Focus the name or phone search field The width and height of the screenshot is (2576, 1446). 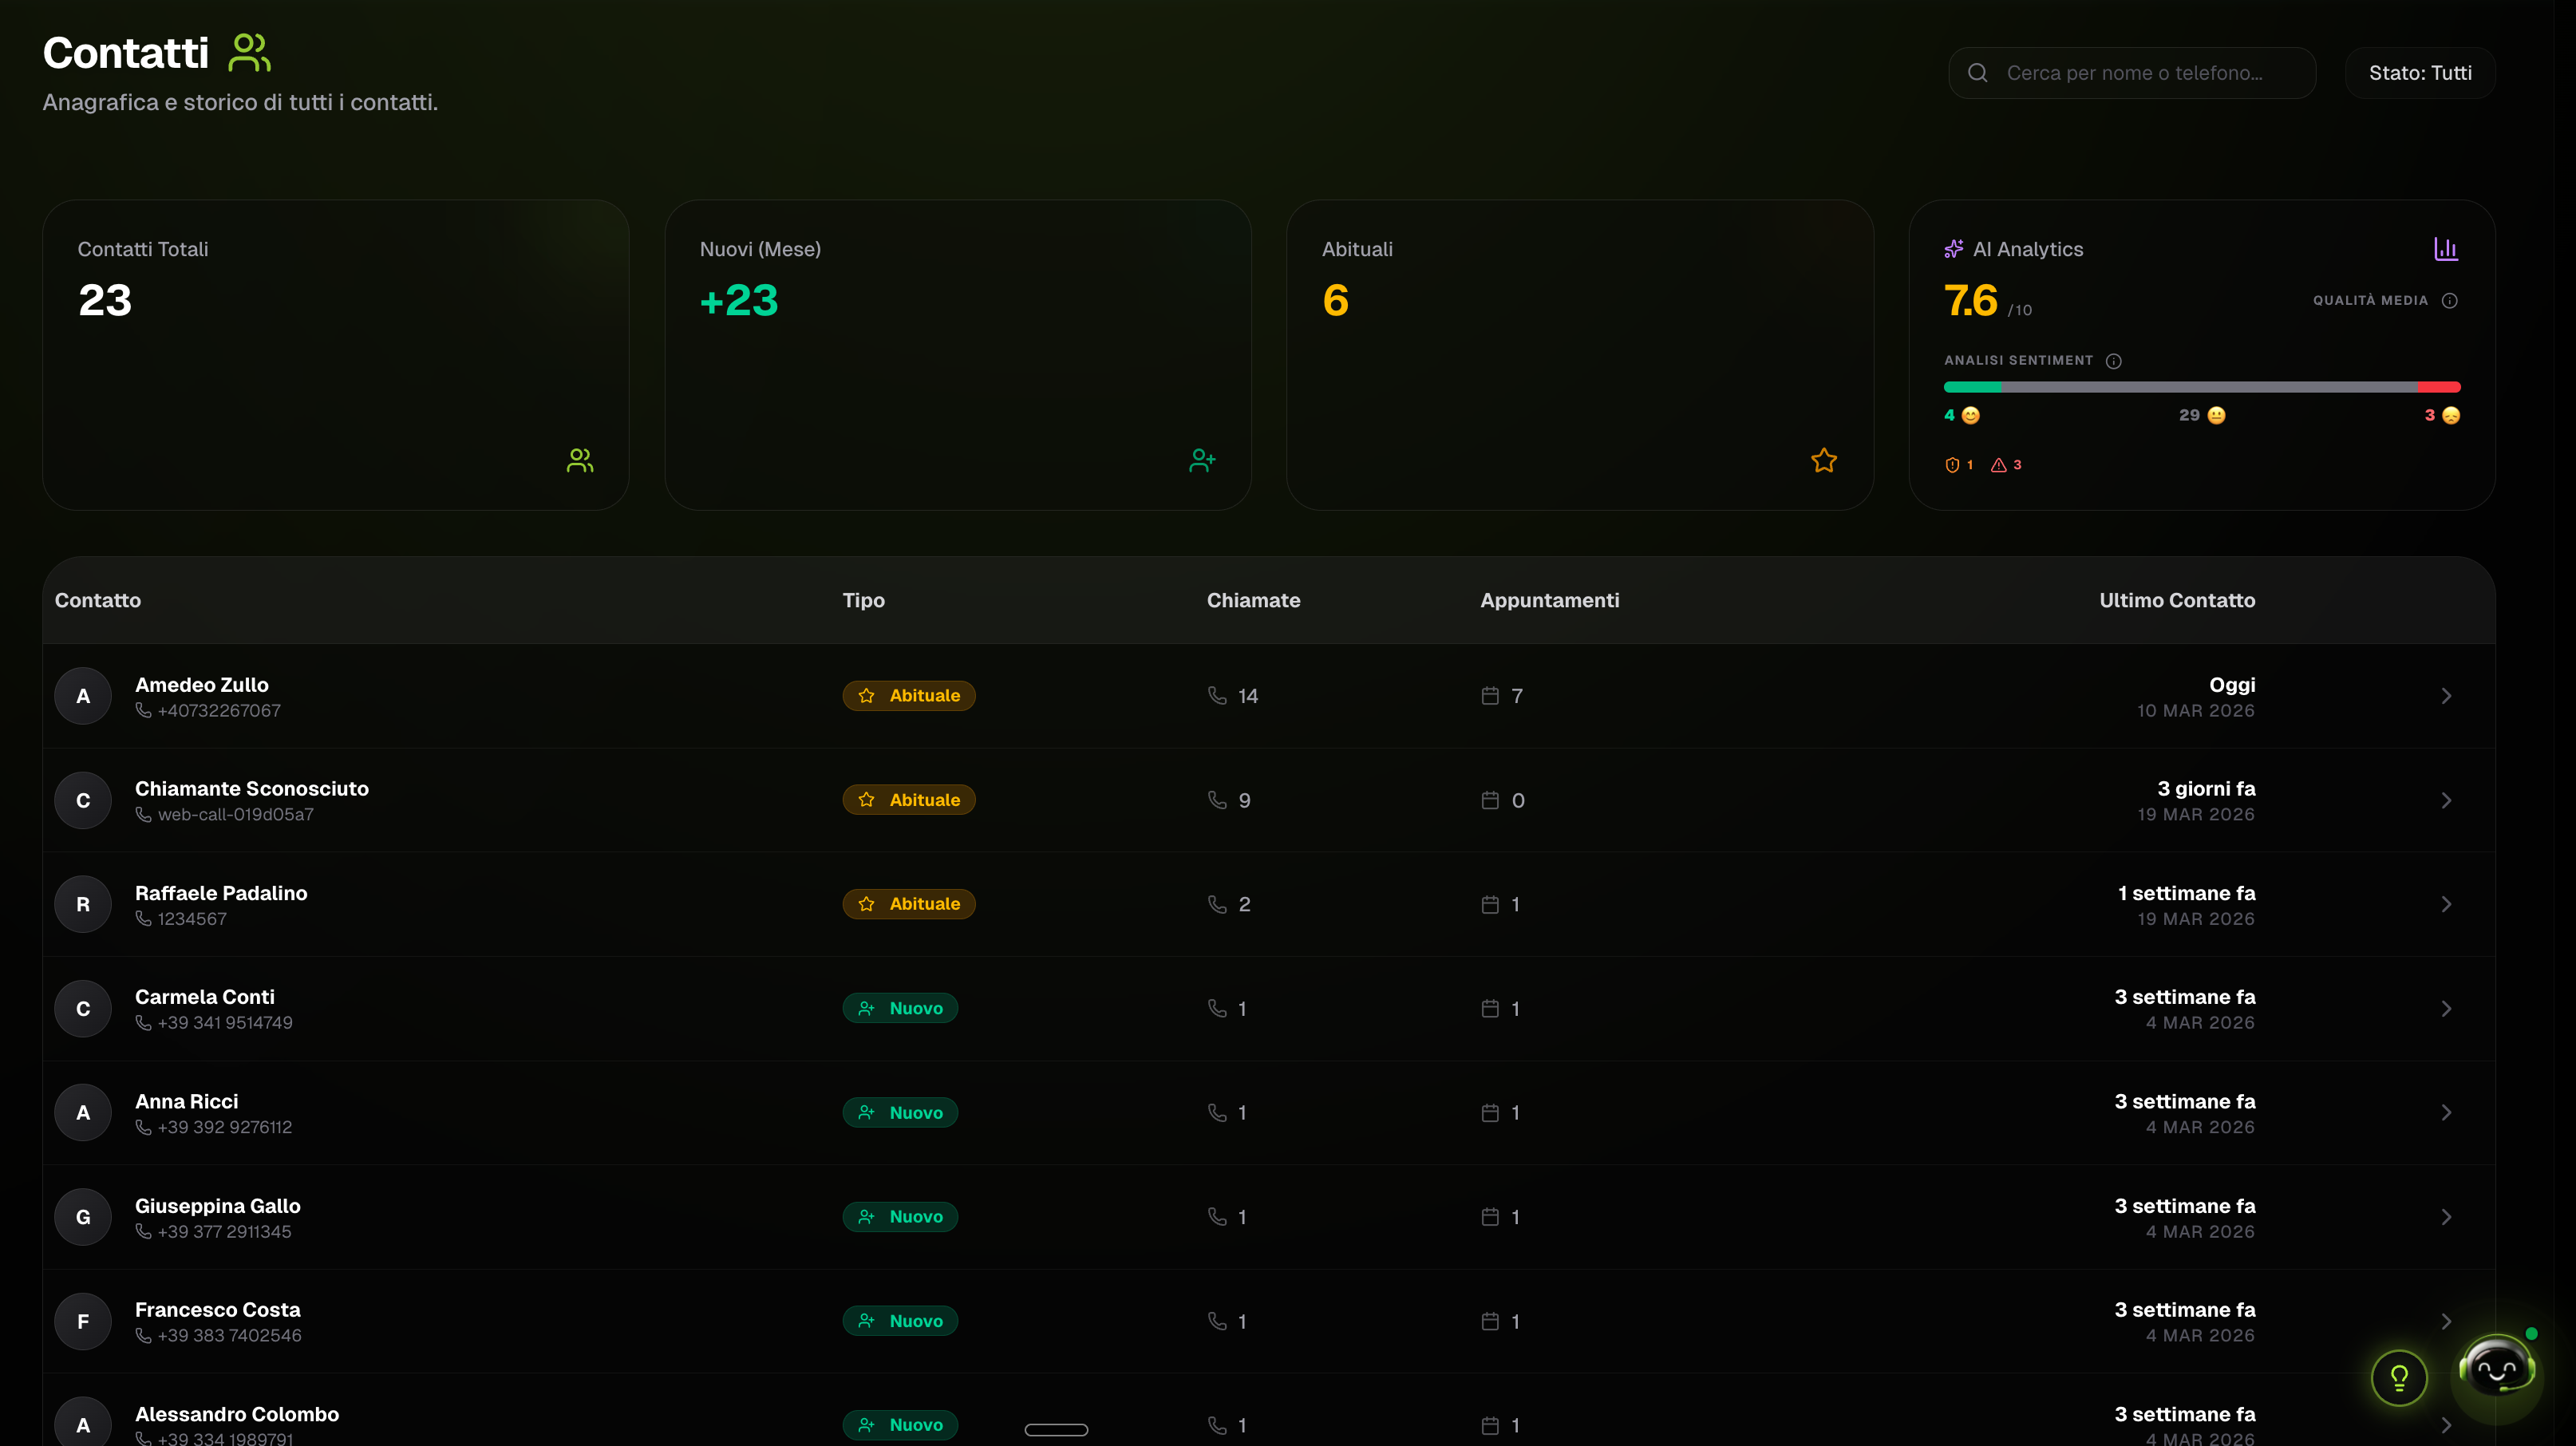[2134, 73]
